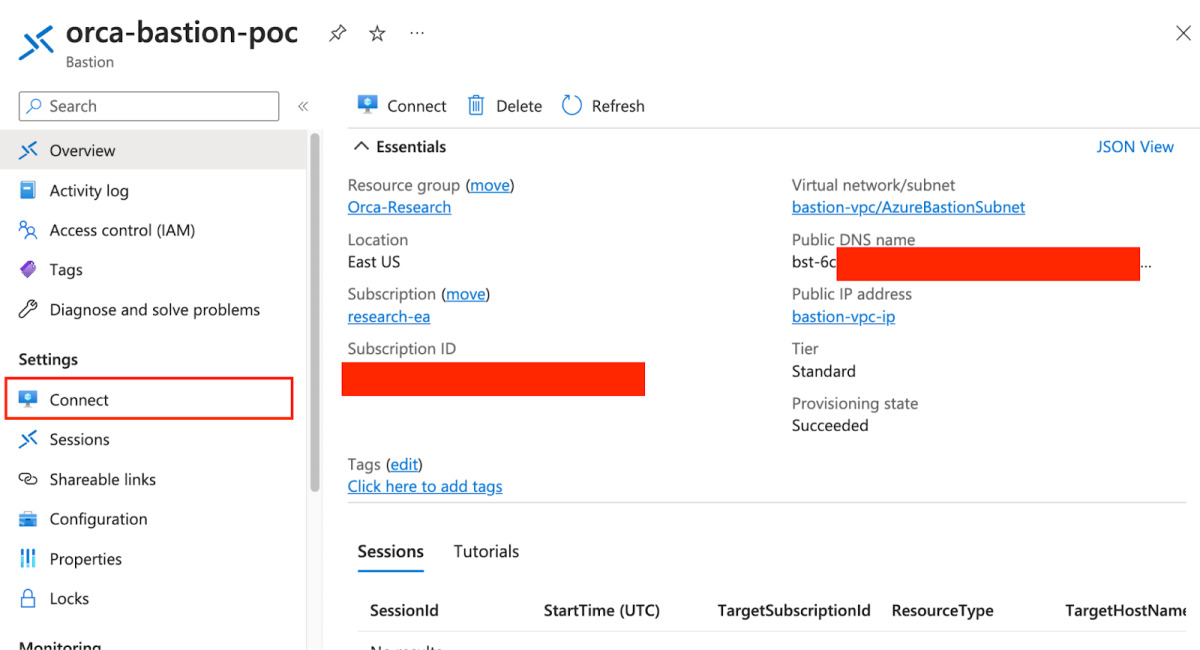The height and width of the screenshot is (650, 1200).
Task: Click the TargetSubscriptionId column header
Action: tap(794, 610)
